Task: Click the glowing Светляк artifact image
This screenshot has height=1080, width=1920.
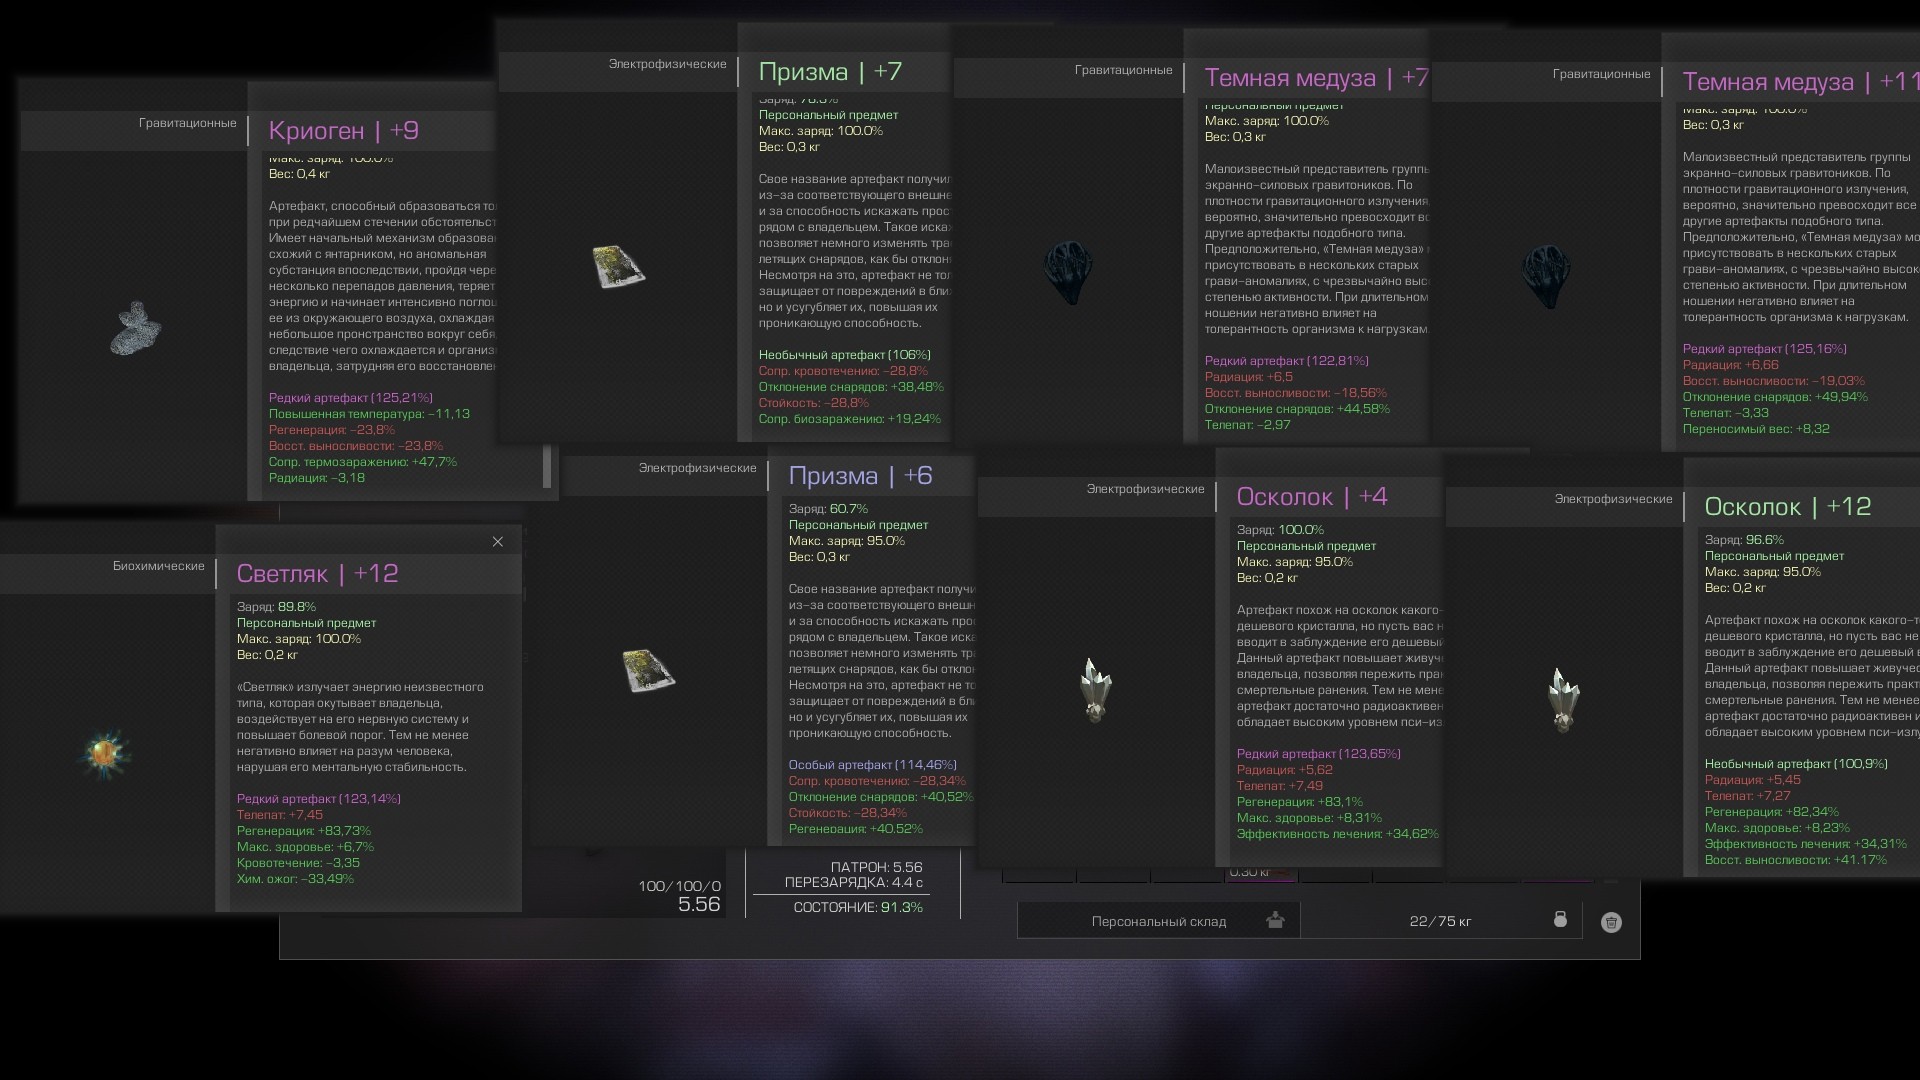Action: (x=104, y=753)
